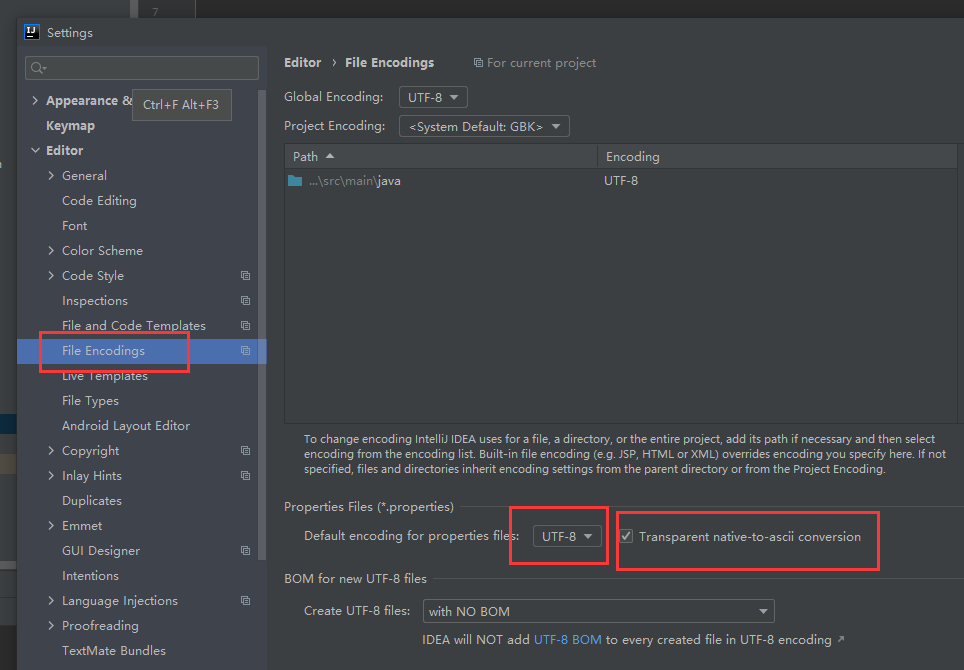
Task: Click project-level icon beside File Encodings
Action: point(245,350)
